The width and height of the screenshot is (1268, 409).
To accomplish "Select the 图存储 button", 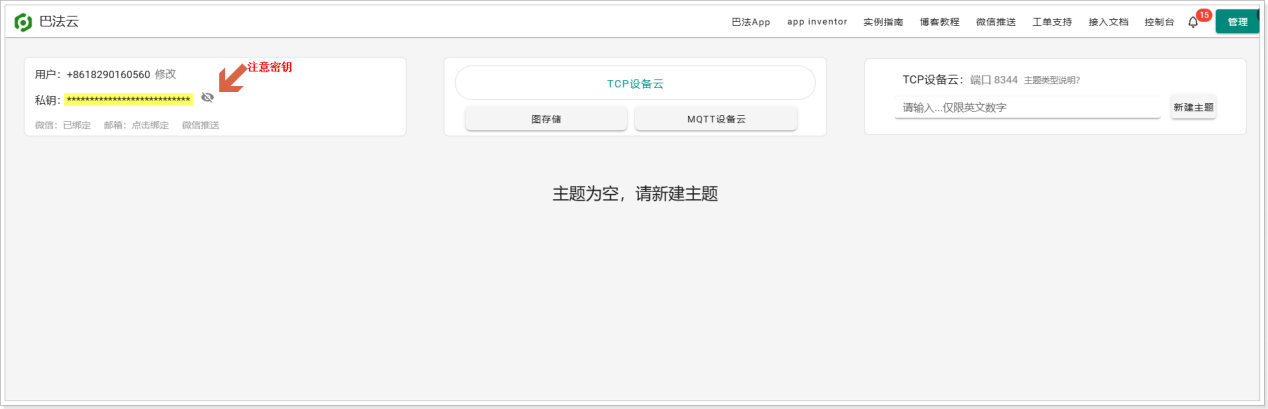I will click(546, 118).
